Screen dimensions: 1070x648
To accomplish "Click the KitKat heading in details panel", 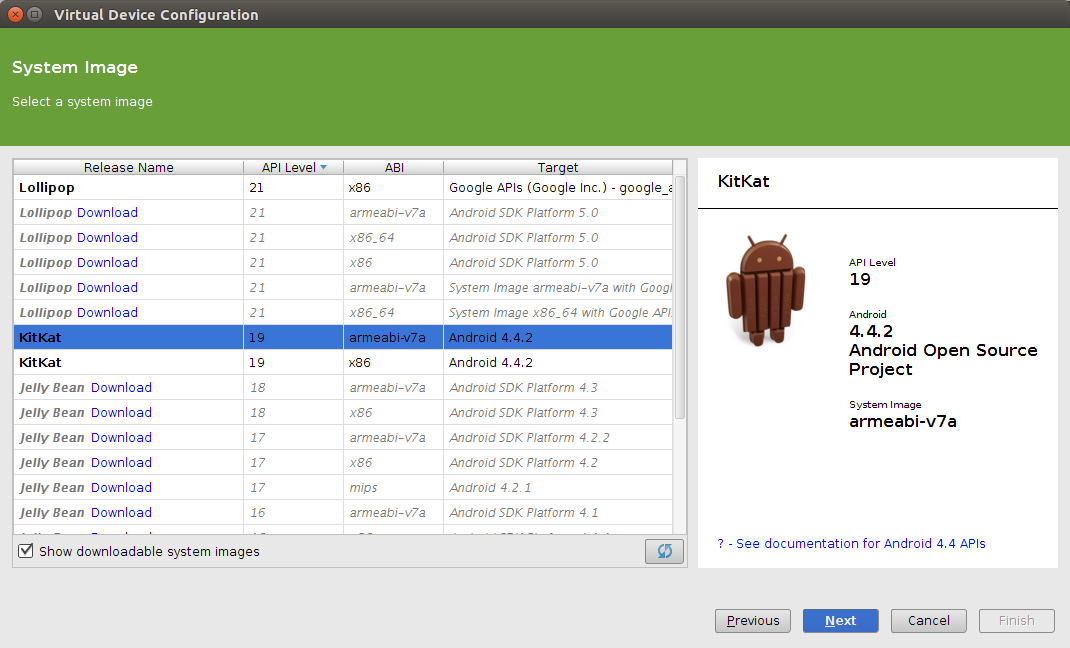I will 743,181.
